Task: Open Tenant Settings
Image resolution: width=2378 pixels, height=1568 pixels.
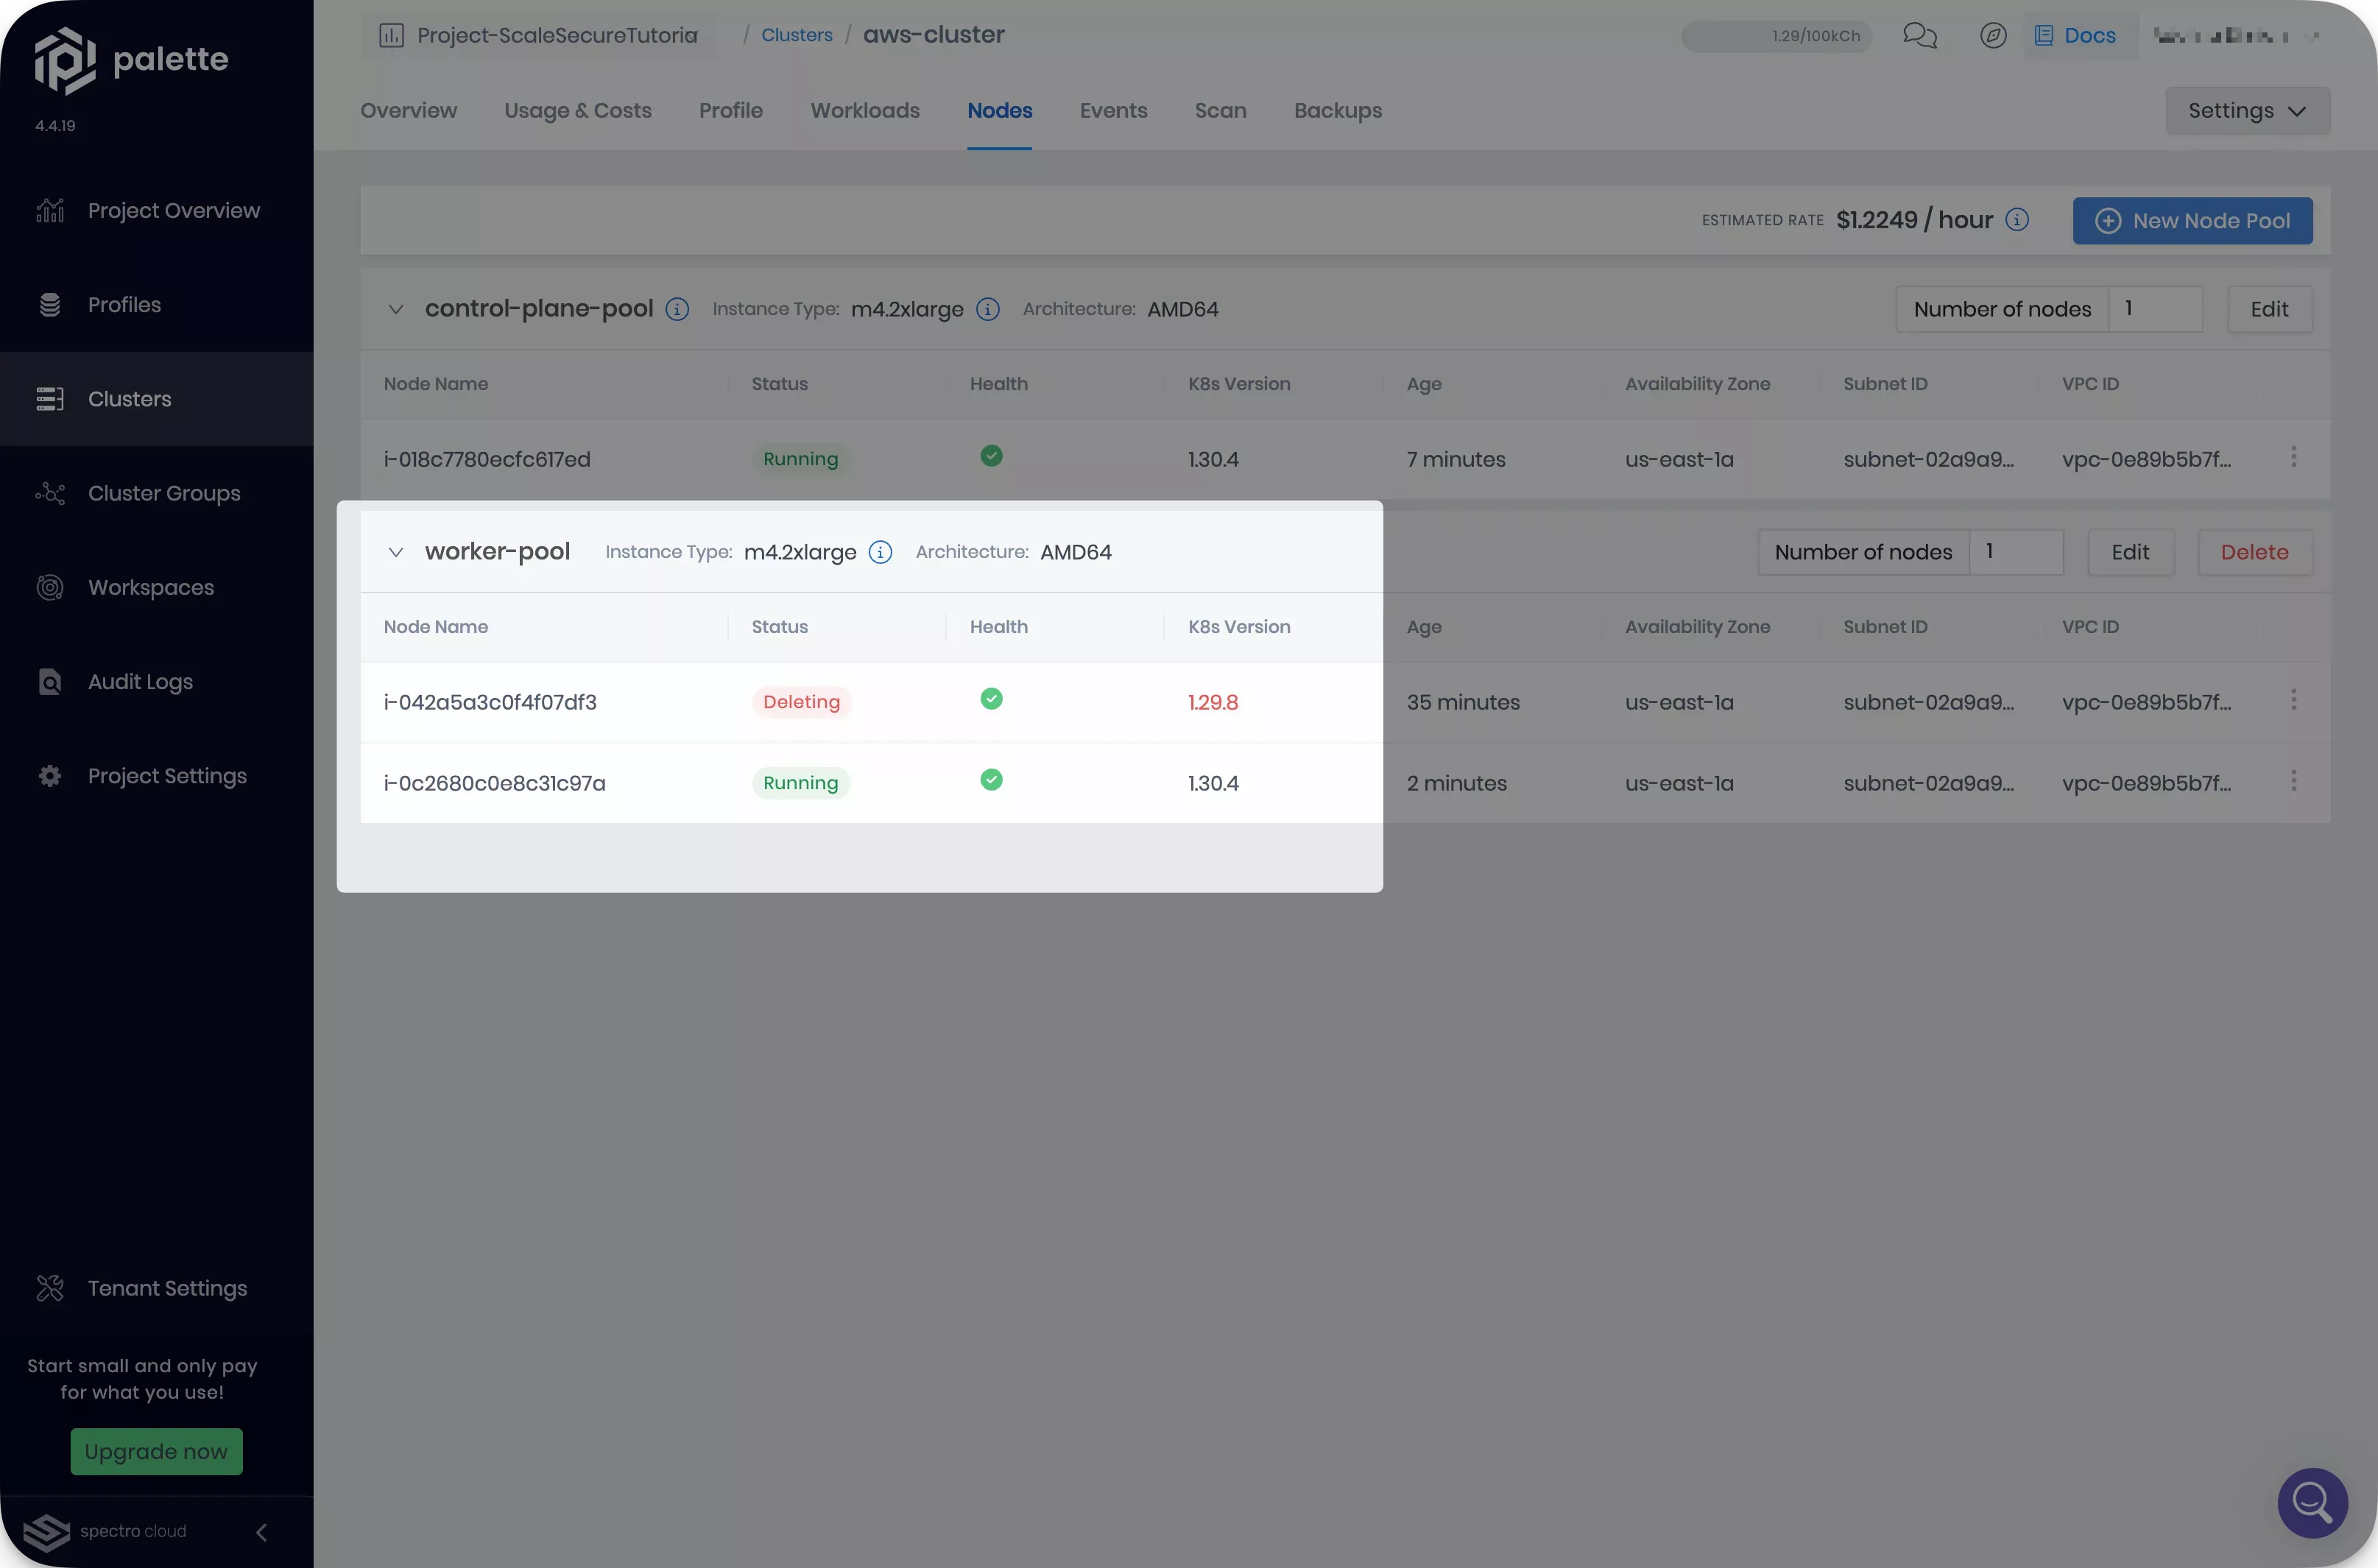Action: (166, 1288)
